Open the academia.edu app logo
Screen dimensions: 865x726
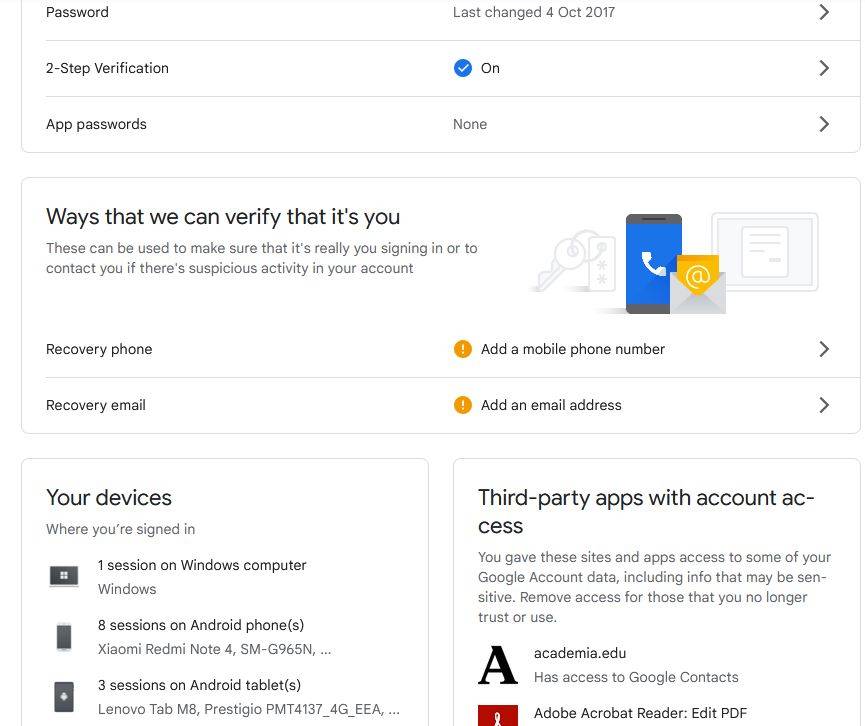tap(498, 665)
